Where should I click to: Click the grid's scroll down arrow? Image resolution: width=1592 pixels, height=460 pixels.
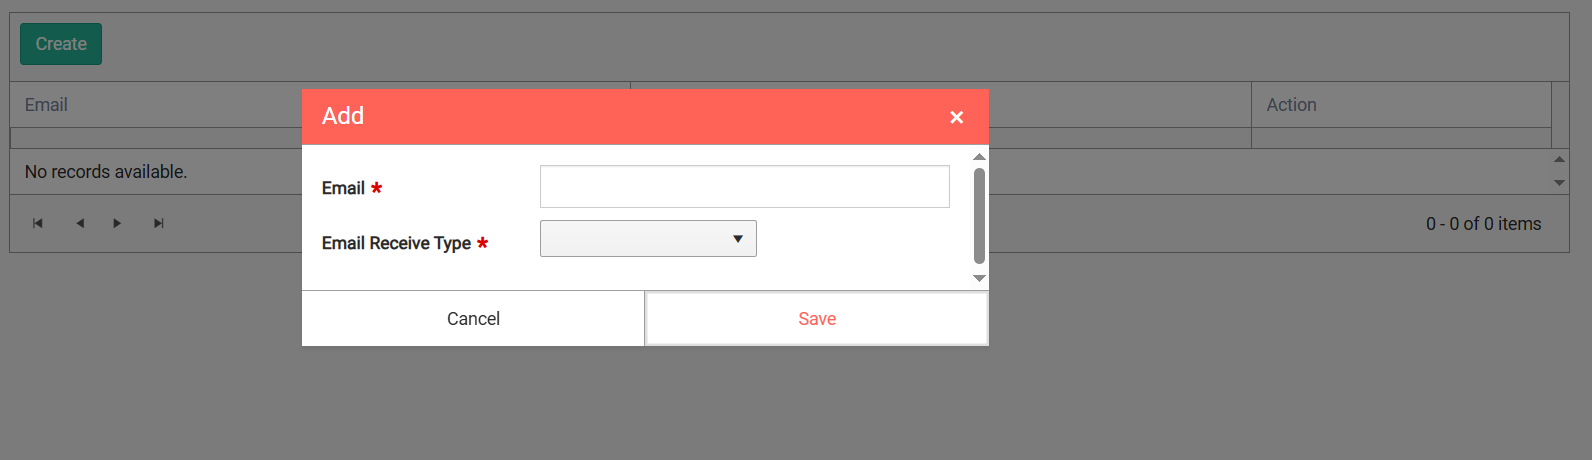click(1559, 183)
